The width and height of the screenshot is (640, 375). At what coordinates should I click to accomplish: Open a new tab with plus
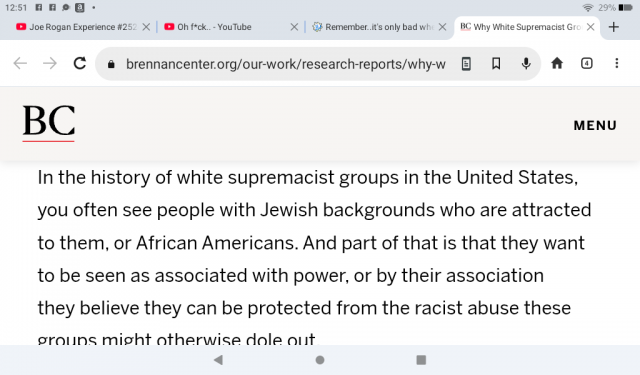(613, 27)
